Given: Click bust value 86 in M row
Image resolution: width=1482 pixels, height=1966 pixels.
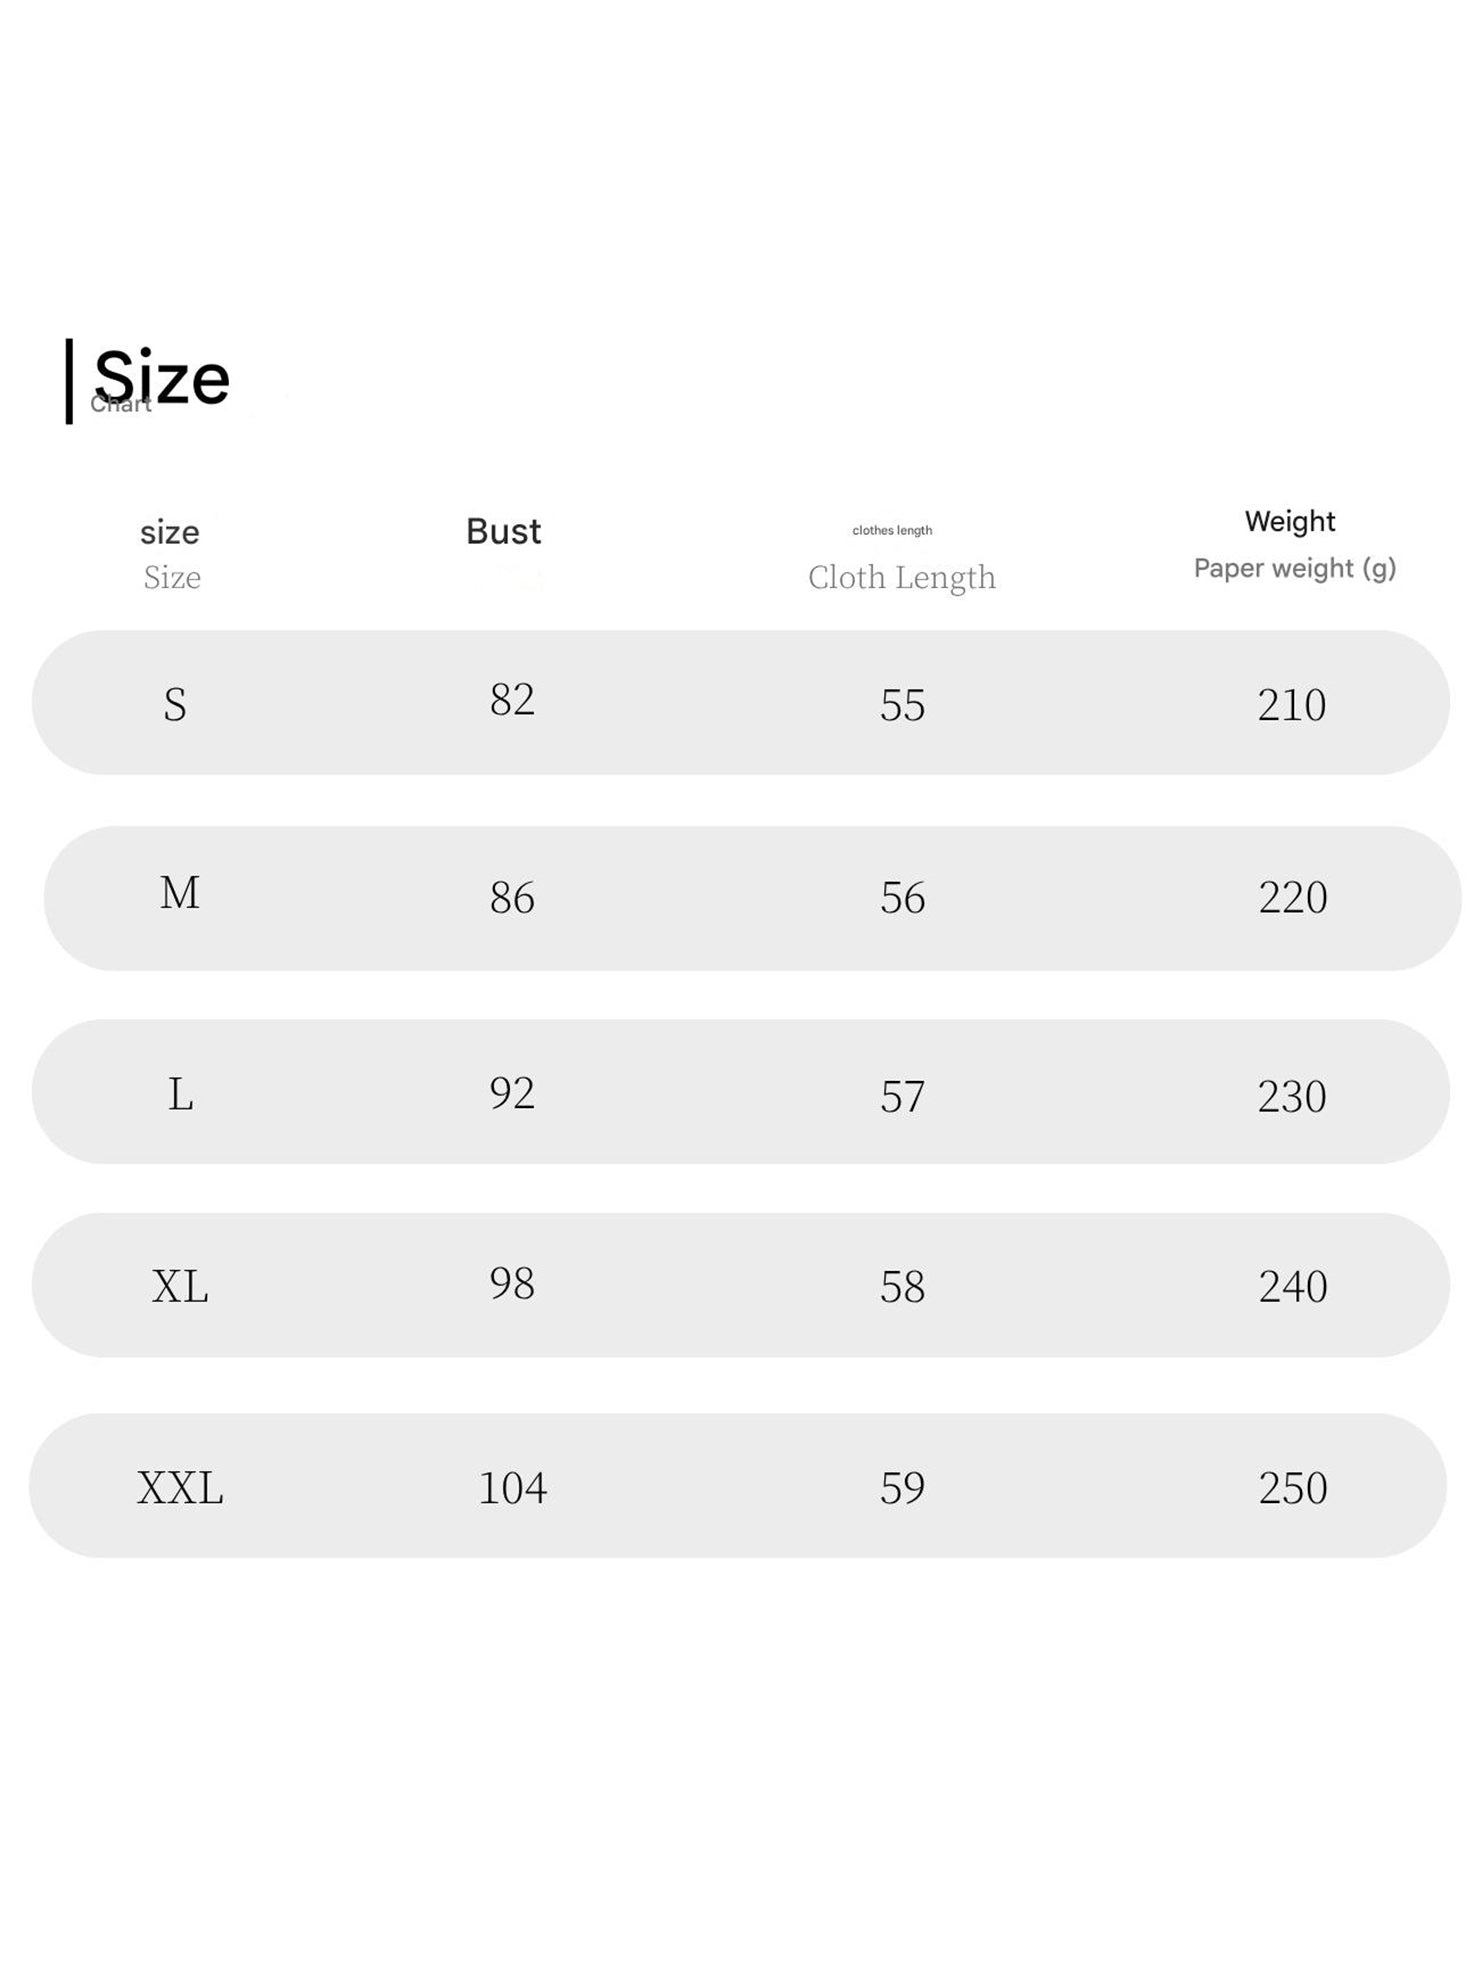Looking at the screenshot, I should pos(512,898).
